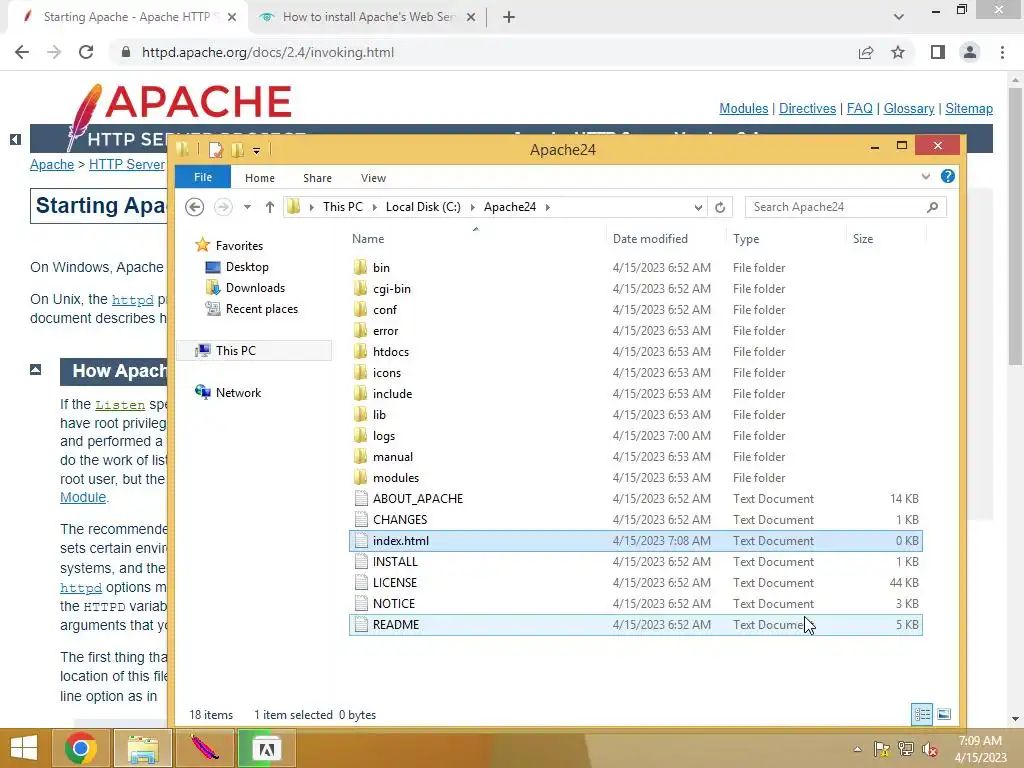Click the Explorer back arrow button
The width and height of the screenshot is (1024, 768).
pos(194,207)
